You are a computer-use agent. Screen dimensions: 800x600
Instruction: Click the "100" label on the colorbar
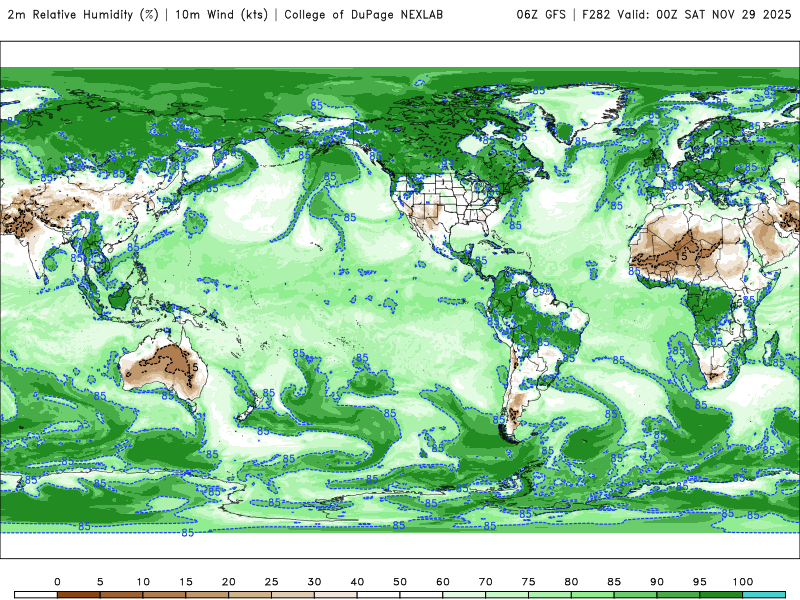point(743,582)
